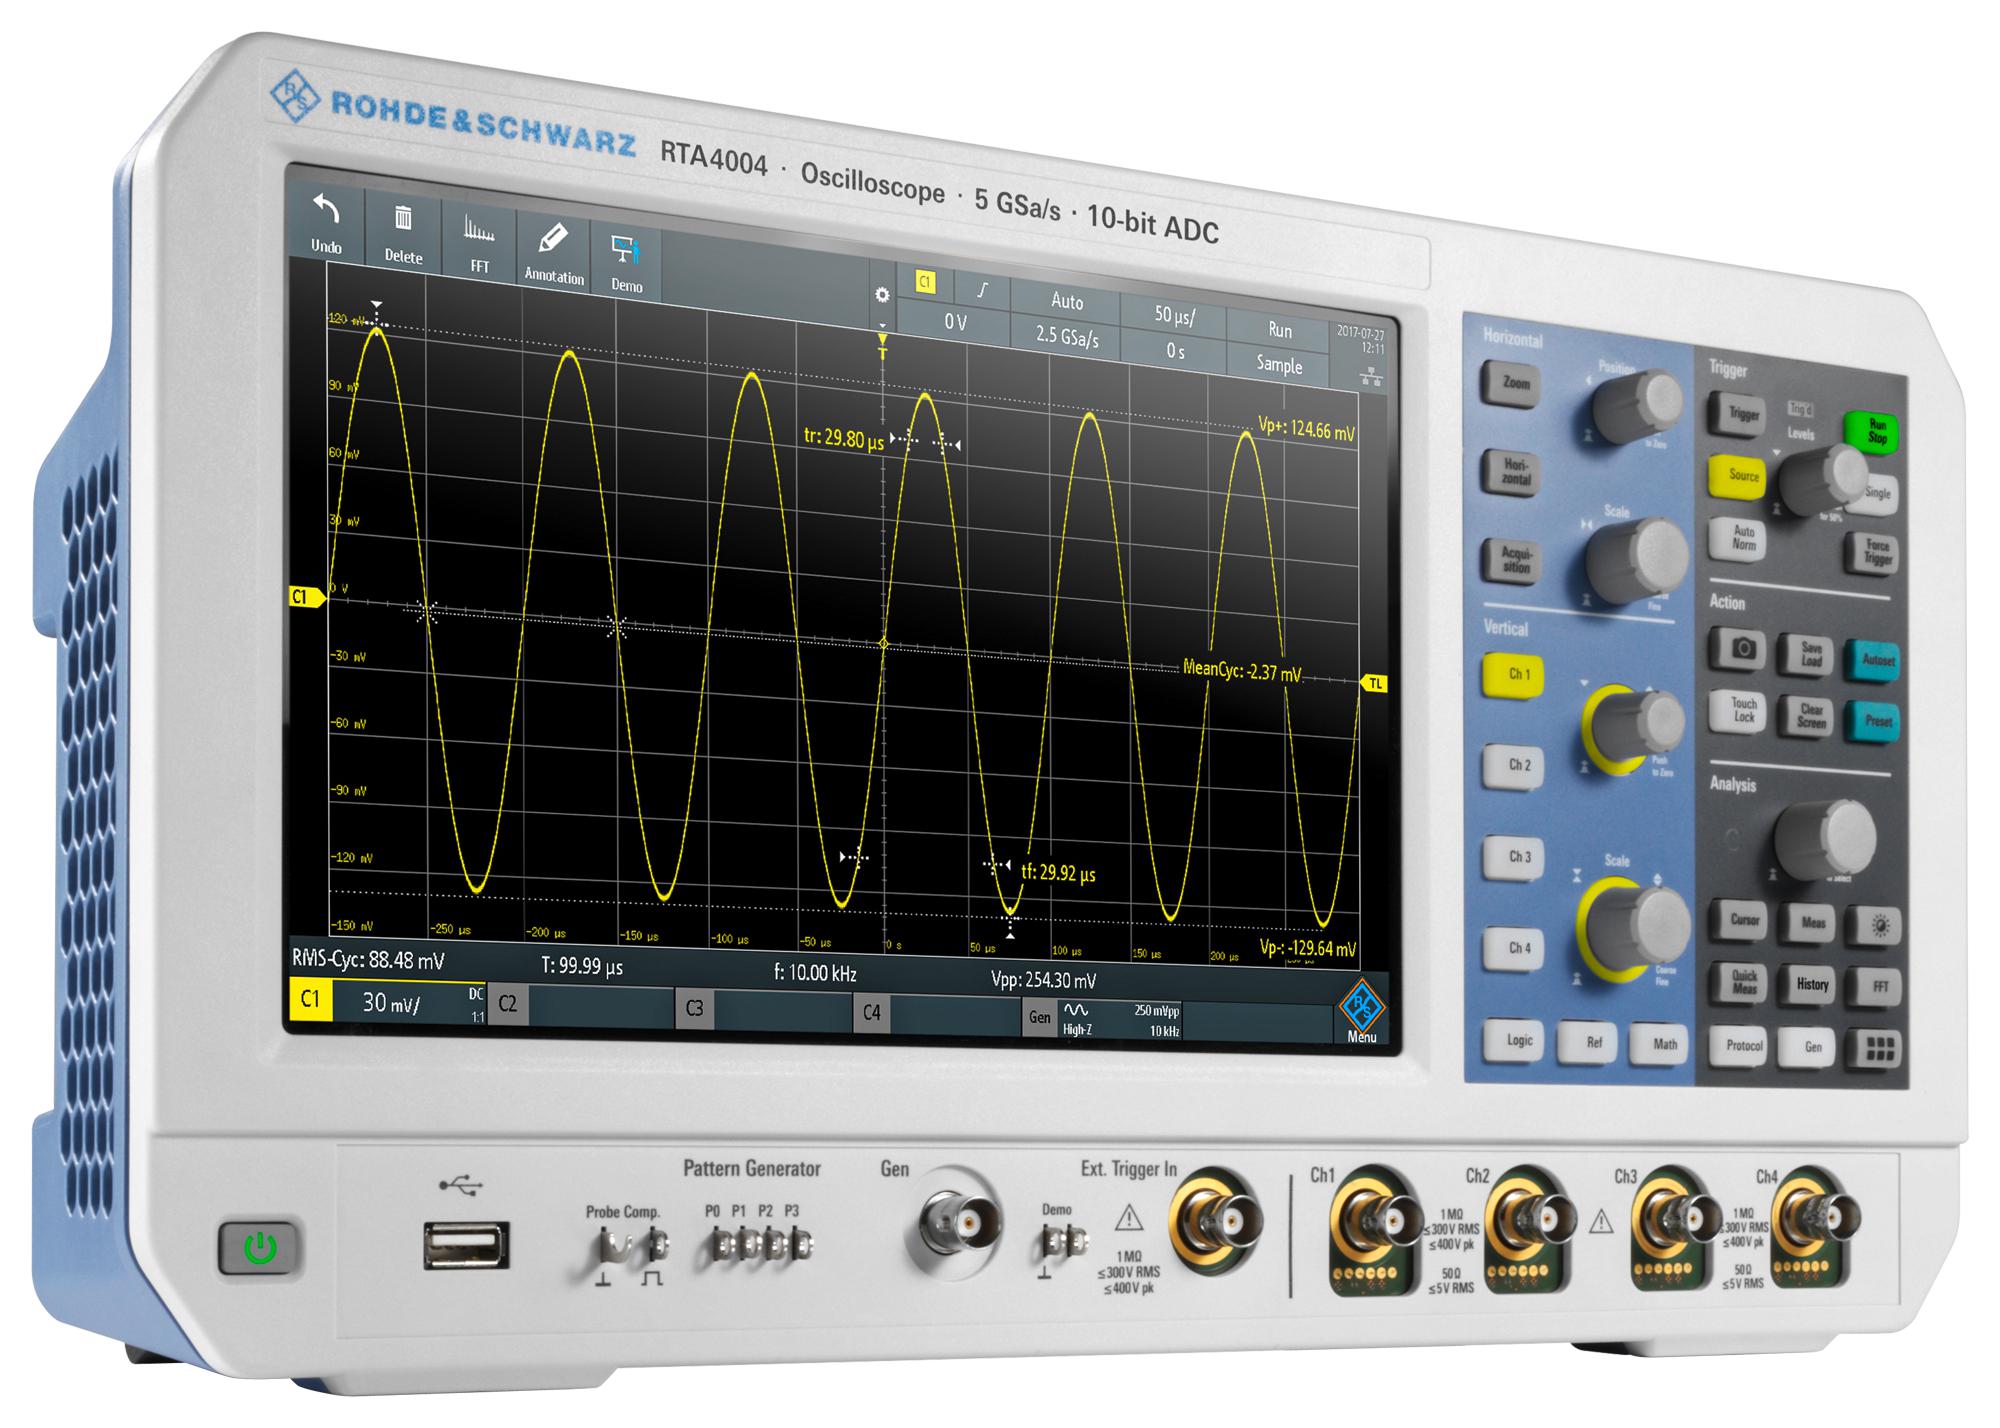This screenshot has height=1428, width=2000.
Task: Open the Sample acquisition mode field
Action: [1279, 365]
